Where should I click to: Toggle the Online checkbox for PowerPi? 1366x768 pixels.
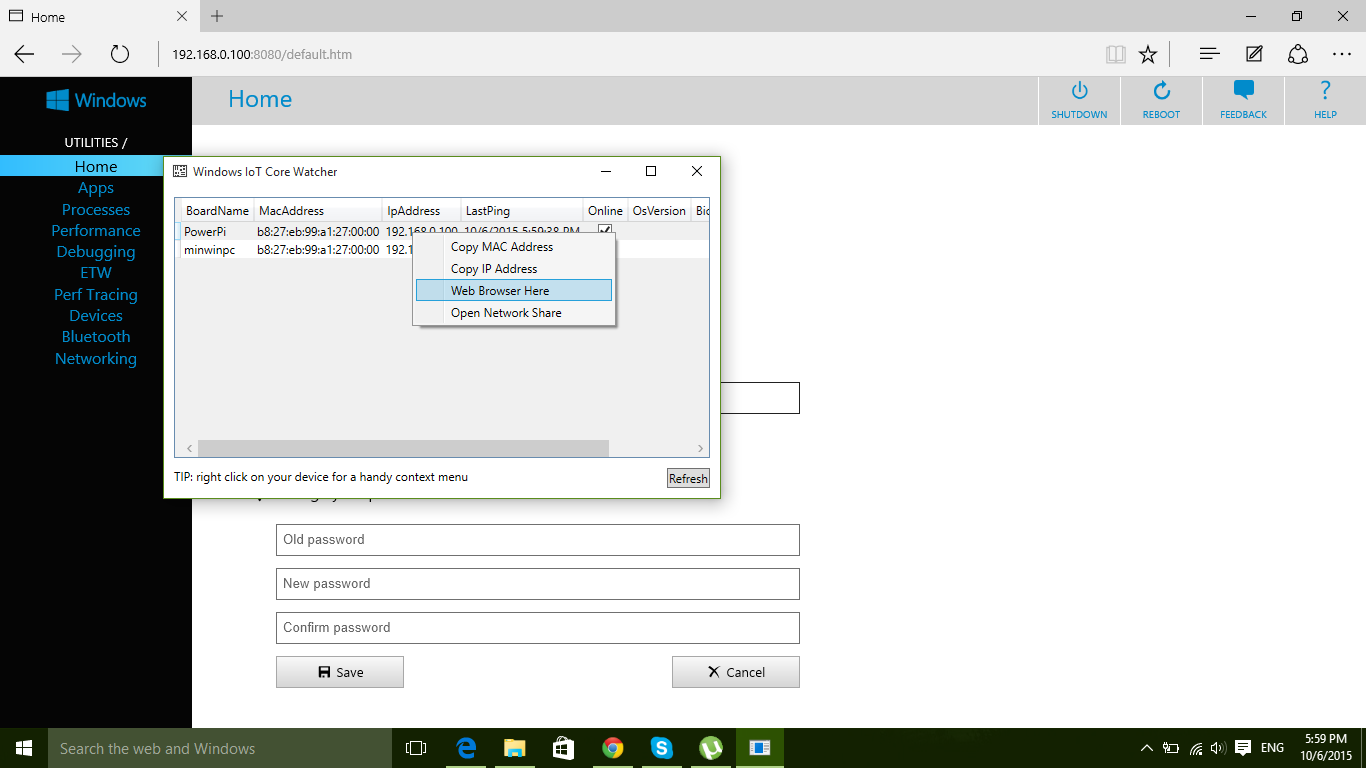pyautogui.click(x=605, y=230)
